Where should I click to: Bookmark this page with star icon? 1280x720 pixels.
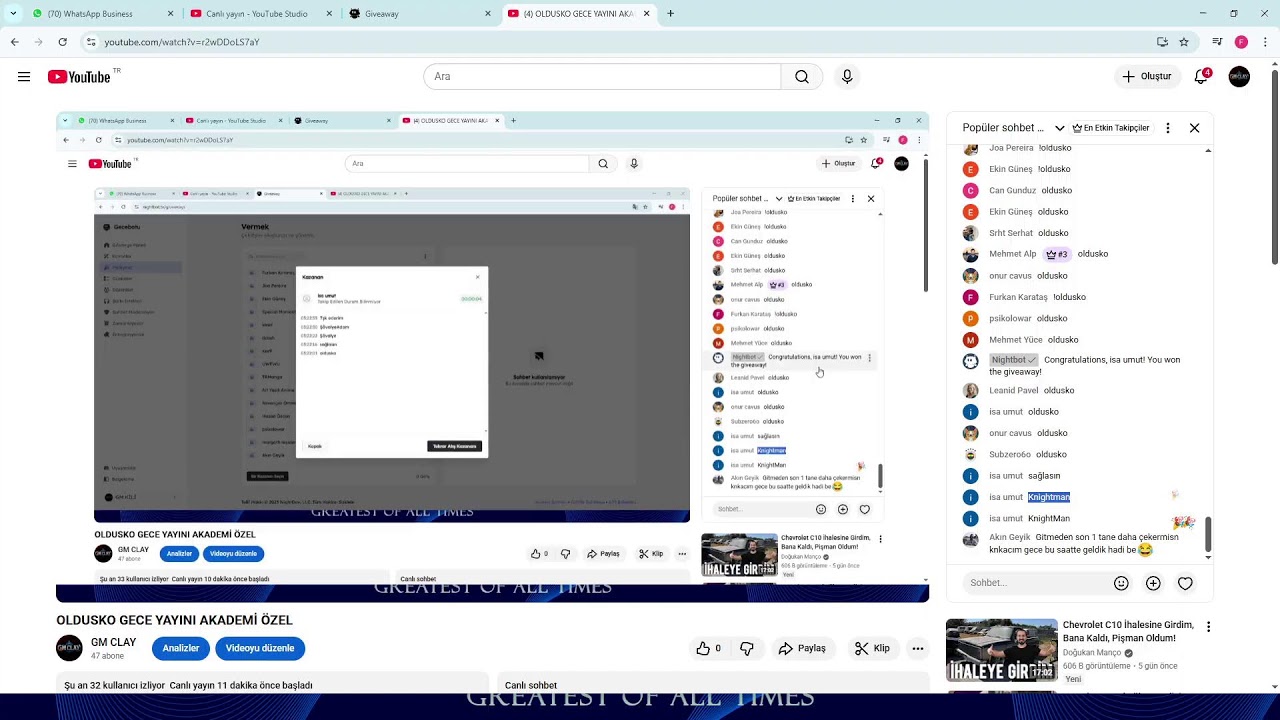pos(1184,42)
